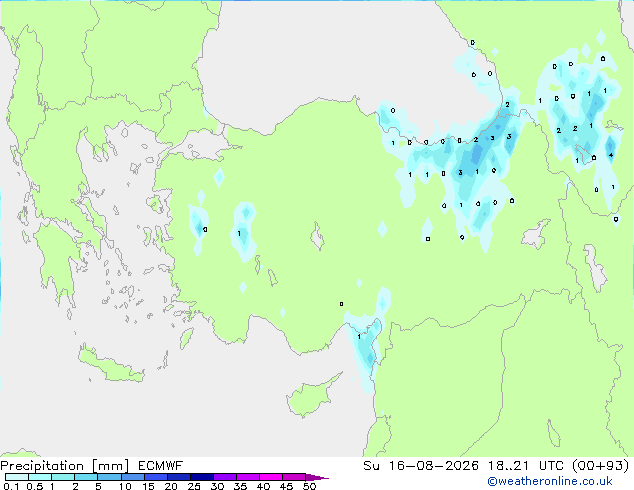Click the '(00+93)' forecast offset text
634x490 pixels.
point(601,466)
